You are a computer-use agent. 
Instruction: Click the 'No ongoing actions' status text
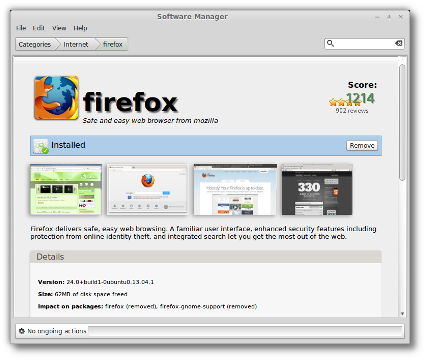(57, 331)
